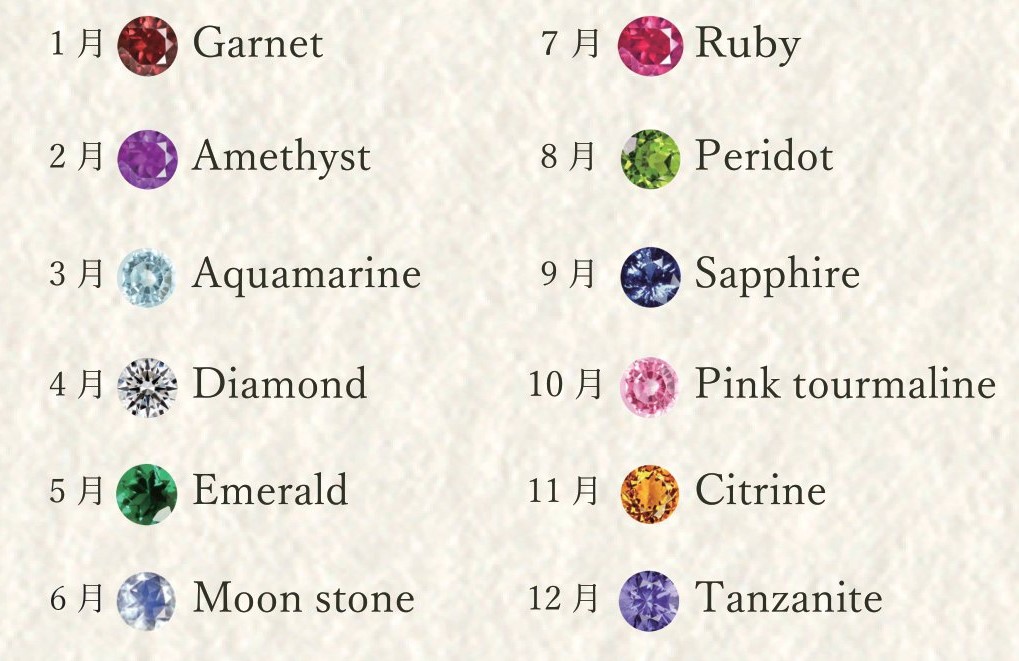Select the green Emerald gemstone

point(147,494)
